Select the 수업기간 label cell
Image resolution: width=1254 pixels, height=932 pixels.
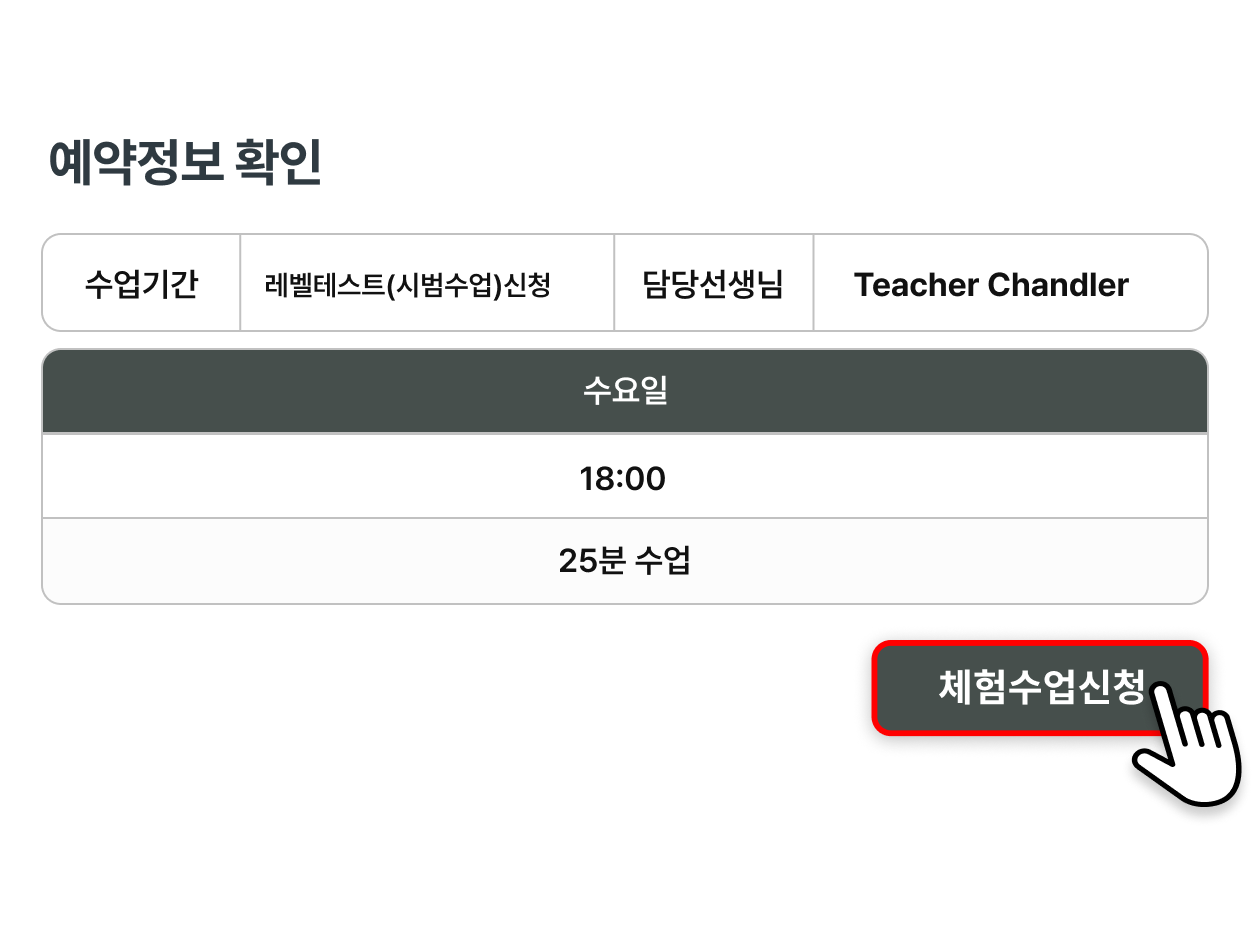point(141,283)
